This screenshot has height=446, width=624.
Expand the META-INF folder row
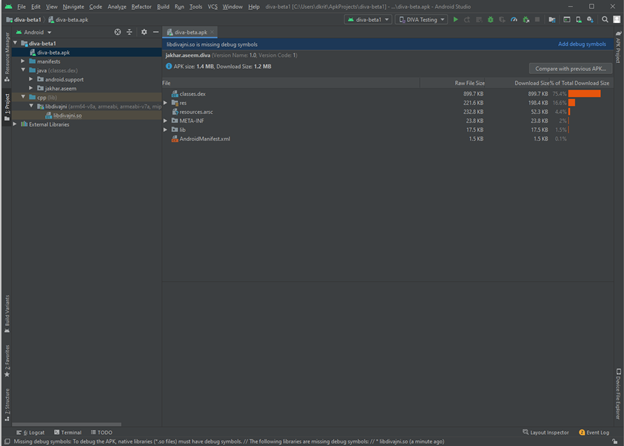[166, 121]
